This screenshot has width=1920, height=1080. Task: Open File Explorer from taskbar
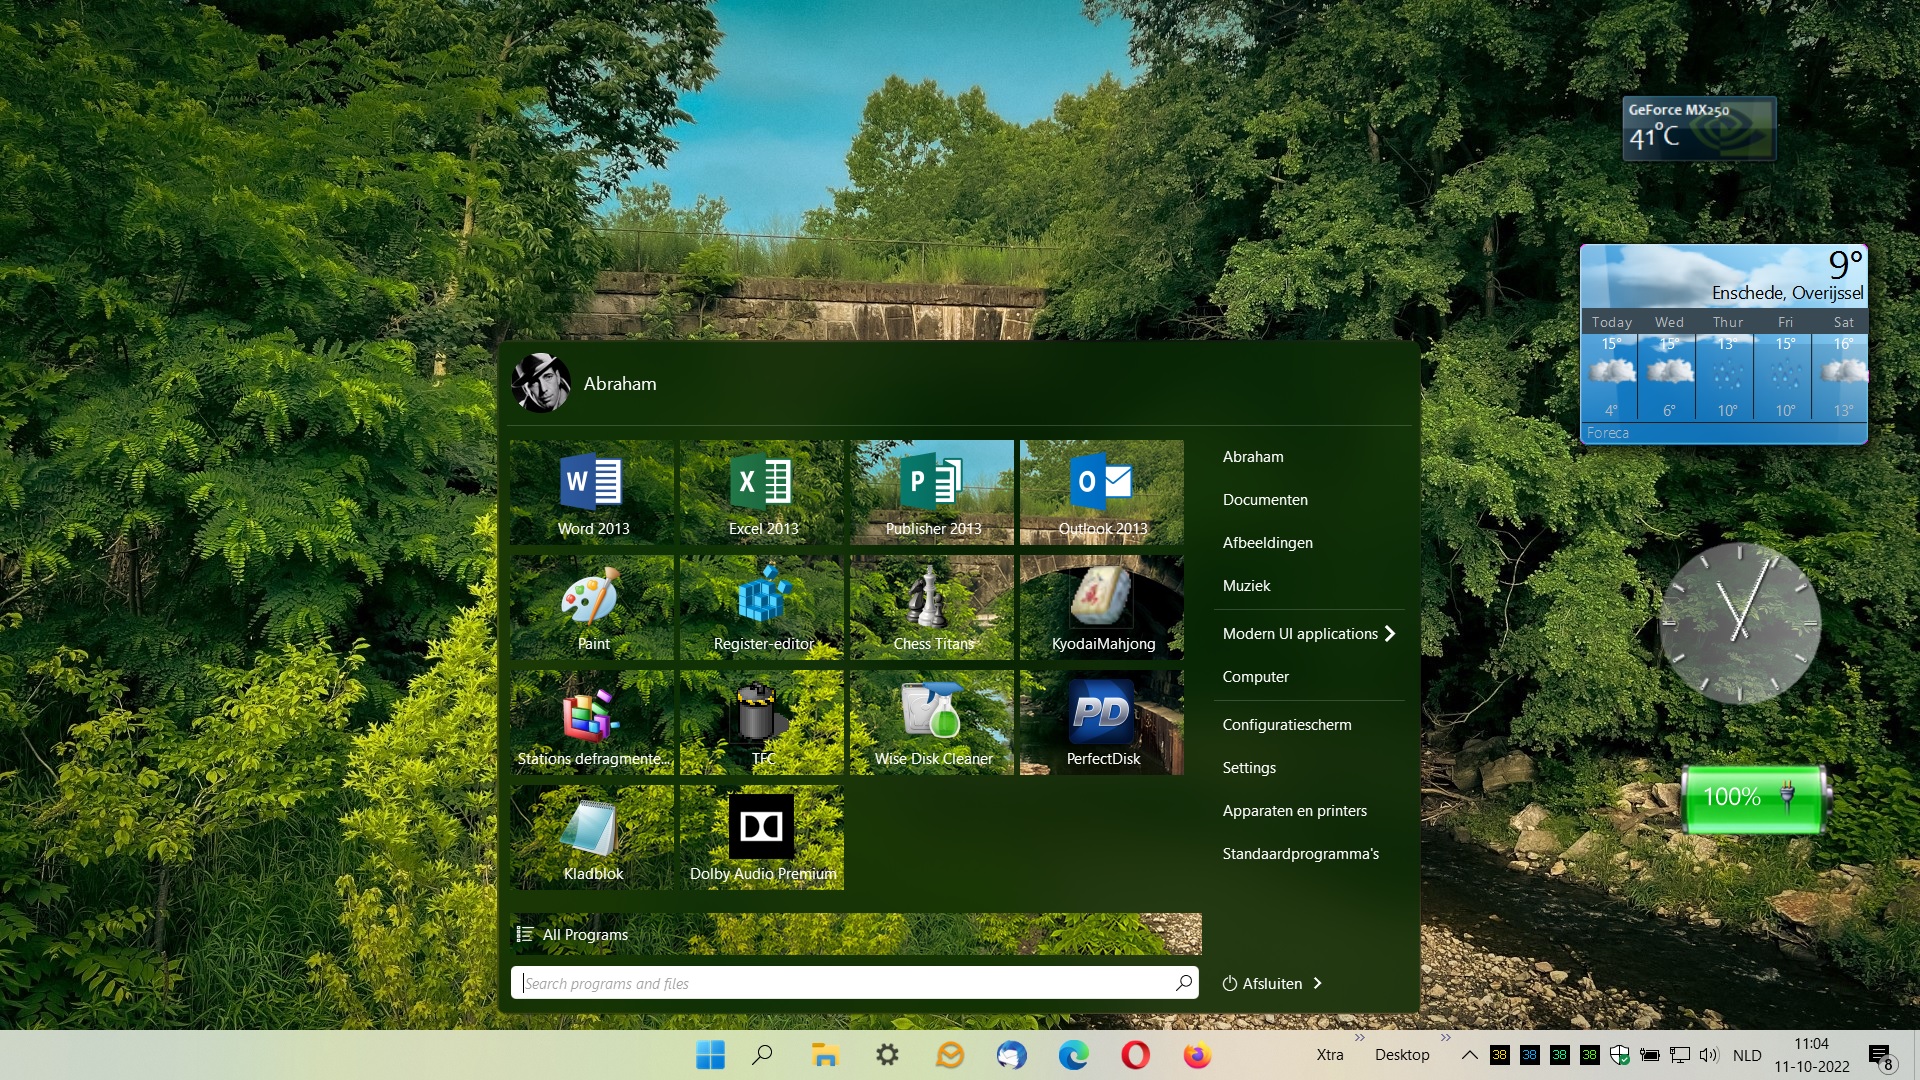click(x=825, y=1055)
